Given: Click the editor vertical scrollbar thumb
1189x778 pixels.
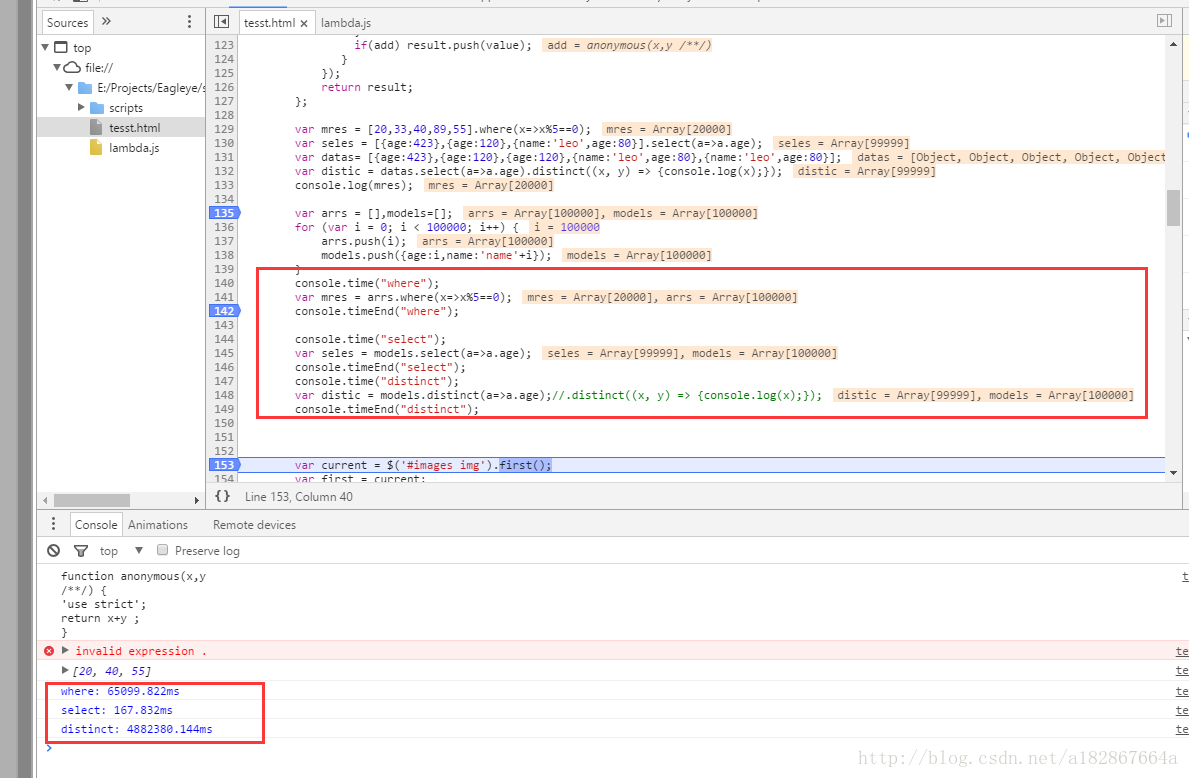Looking at the screenshot, I should [x=1174, y=208].
